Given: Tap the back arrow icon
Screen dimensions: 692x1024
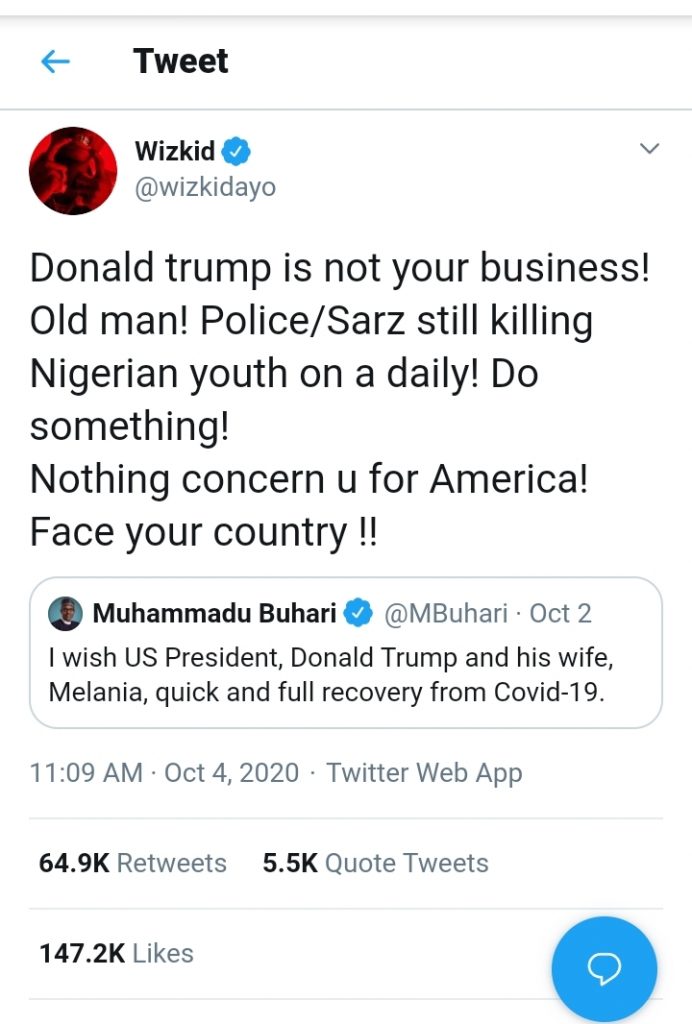Looking at the screenshot, I should point(55,62).
